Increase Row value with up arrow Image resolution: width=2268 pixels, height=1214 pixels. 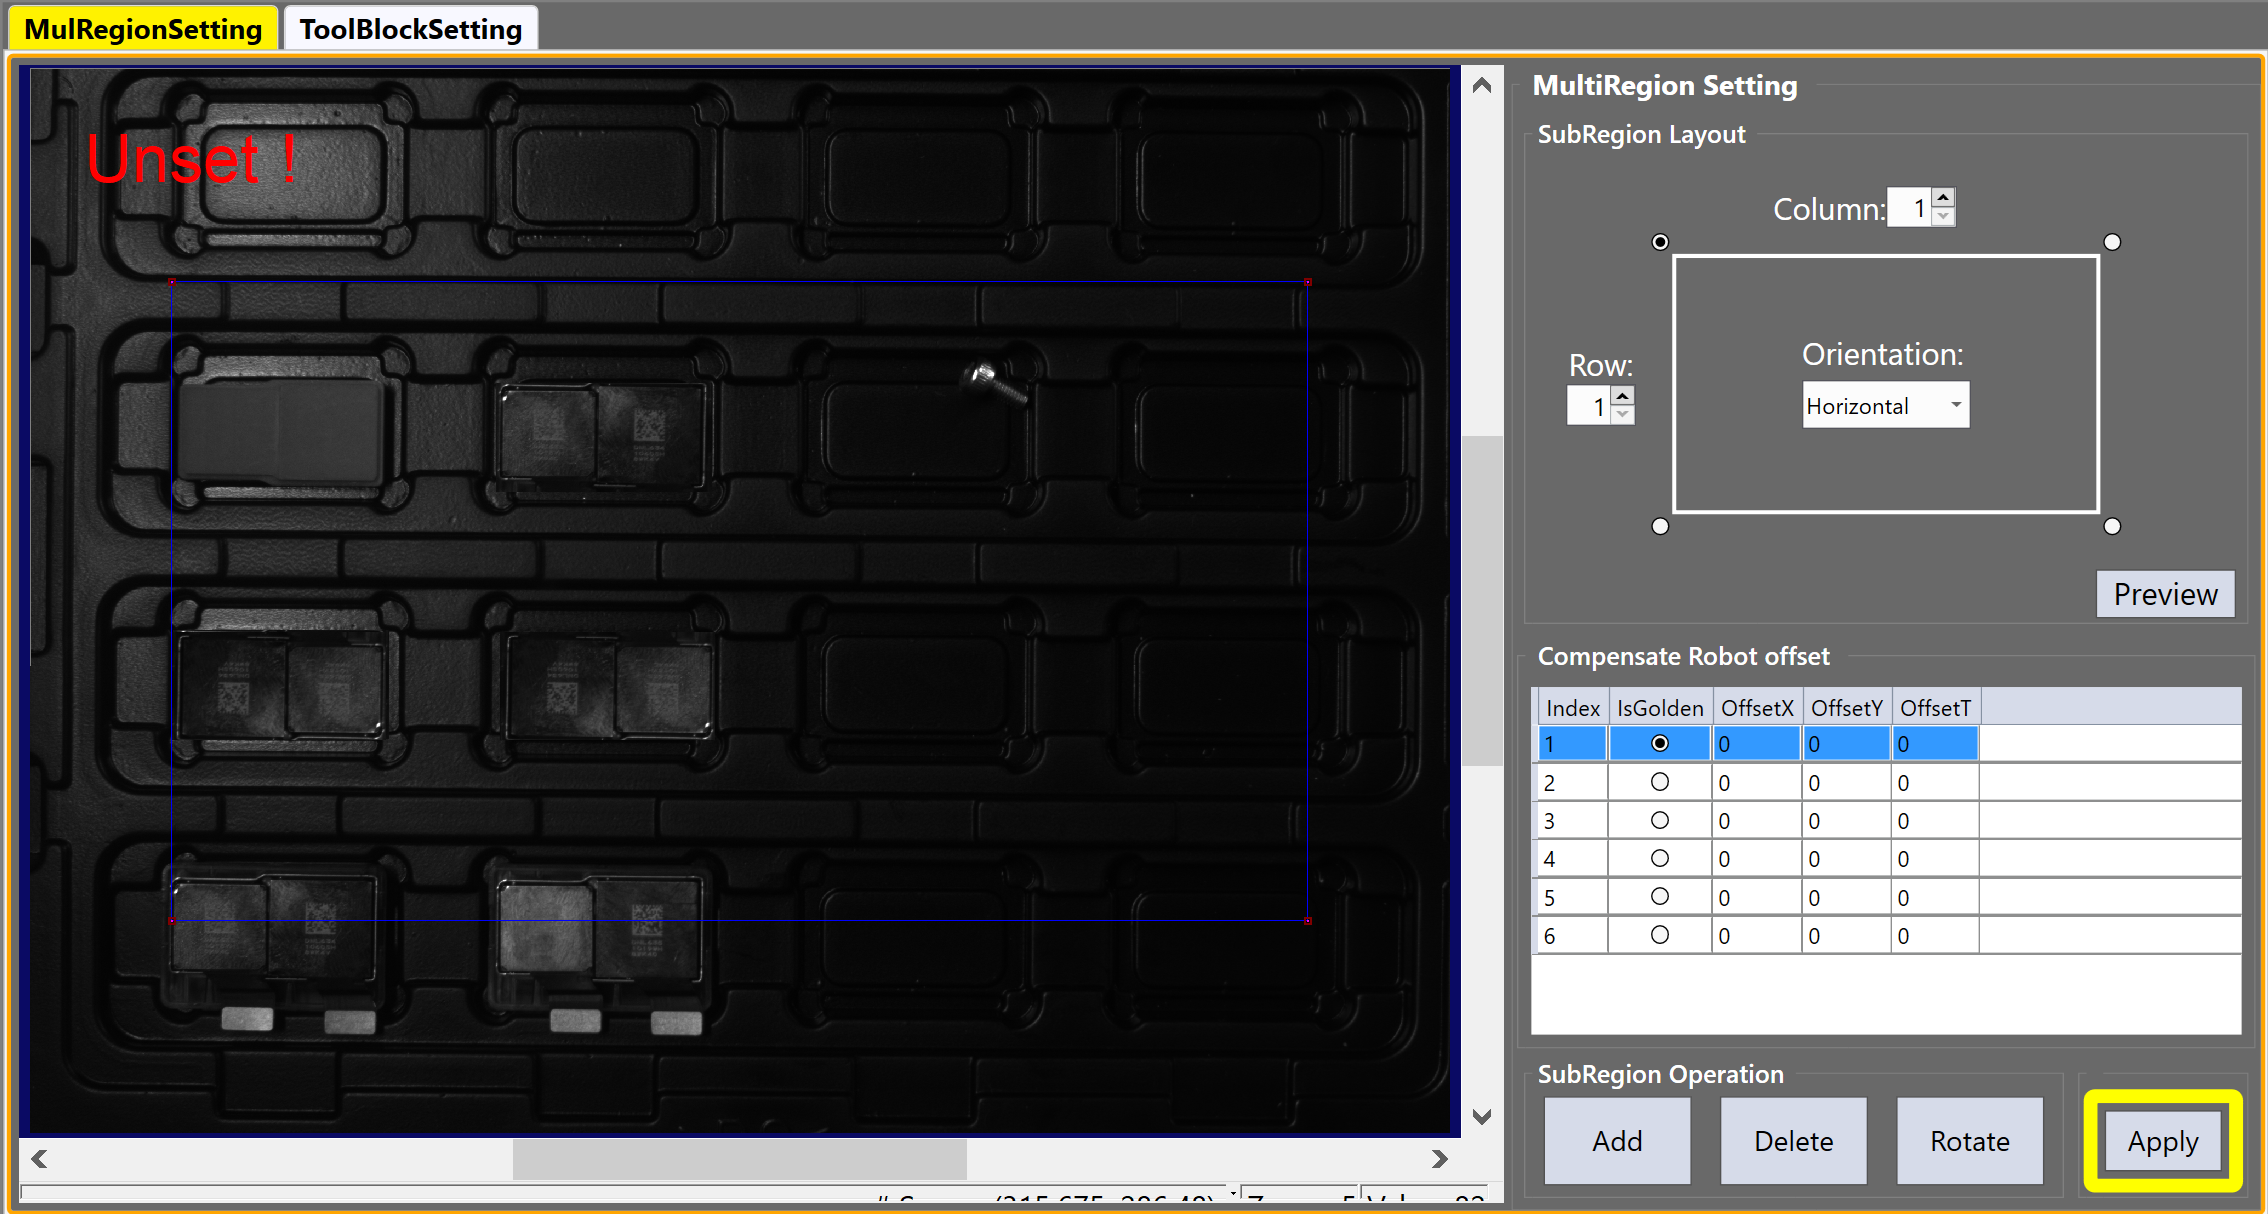[1622, 396]
